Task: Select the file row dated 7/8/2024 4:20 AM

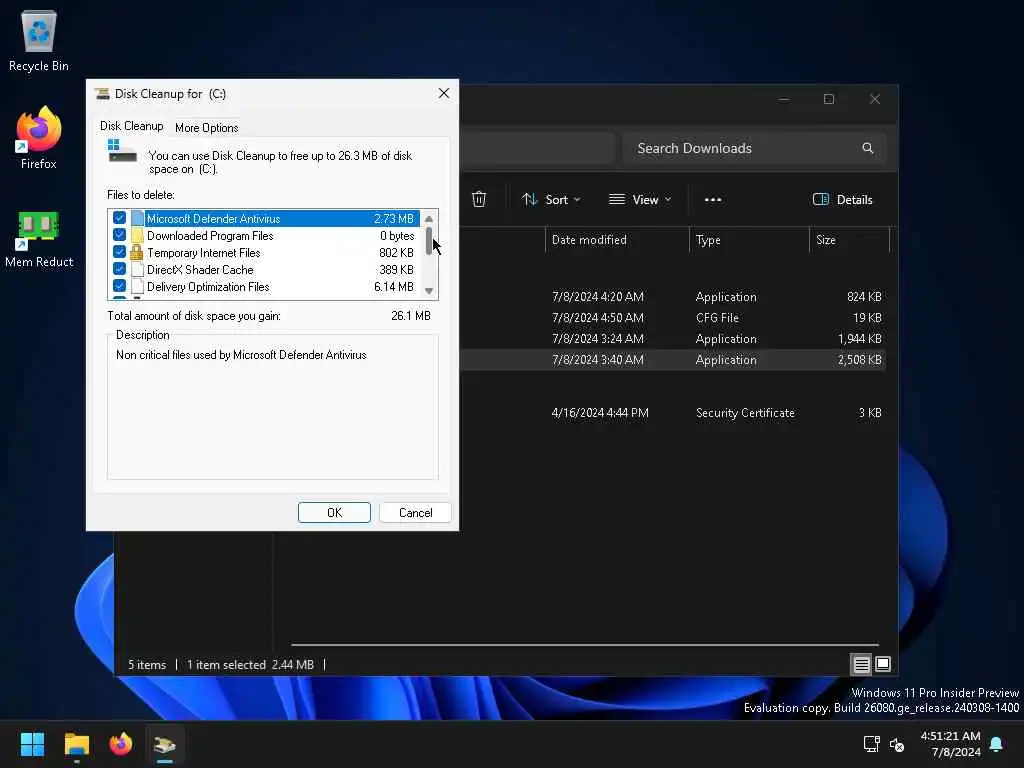Action: (x=673, y=296)
